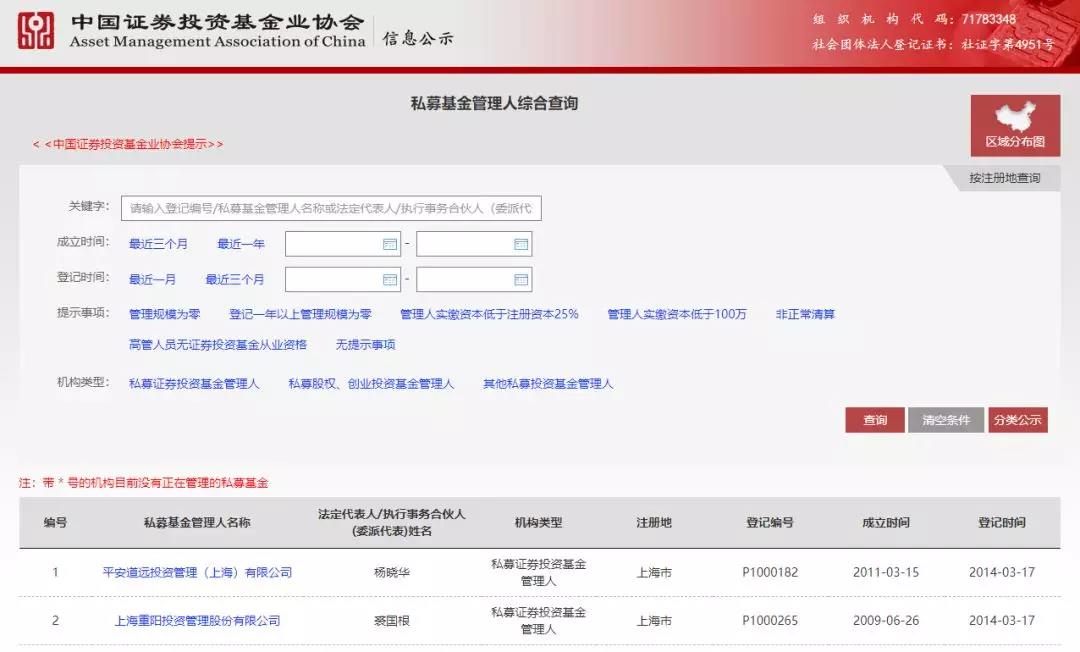The width and height of the screenshot is (1080, 652).
Task: Filter by 非正常清算
Action: [805, 314]
